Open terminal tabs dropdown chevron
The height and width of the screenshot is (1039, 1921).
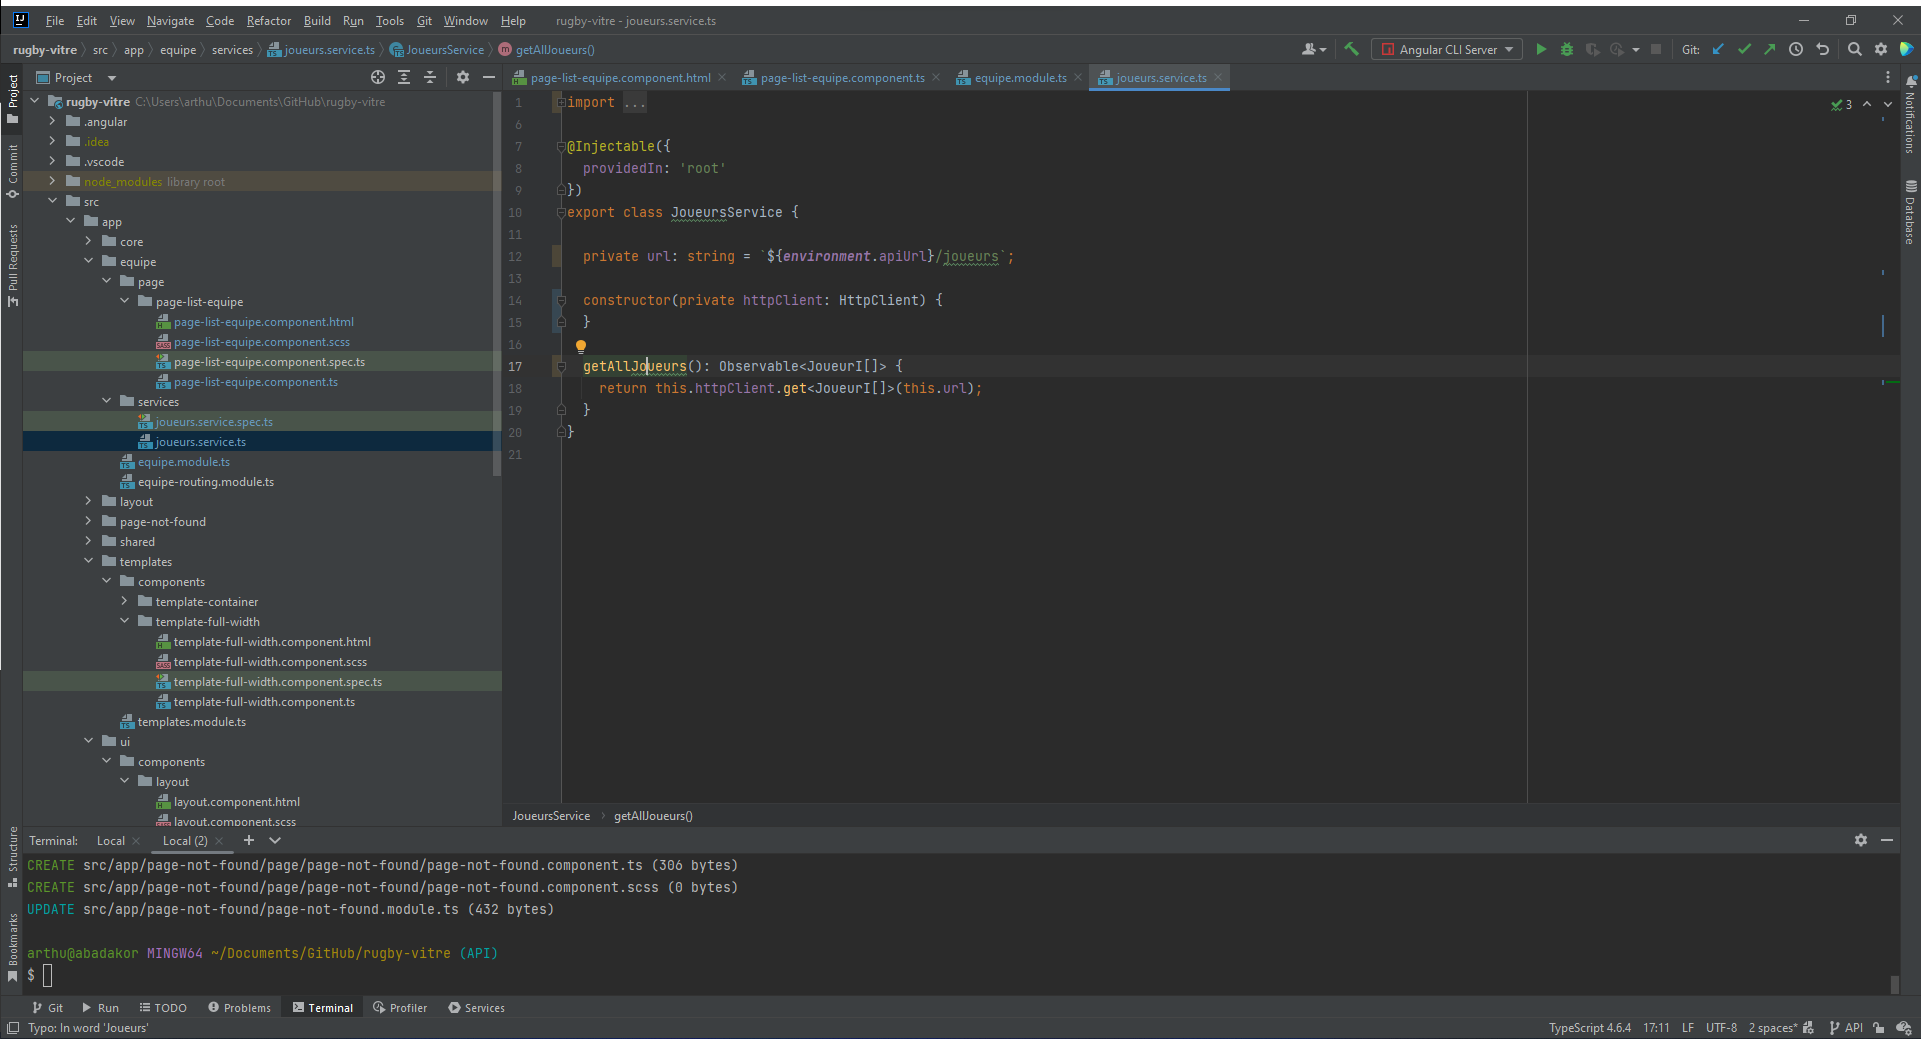coord(275,840)
